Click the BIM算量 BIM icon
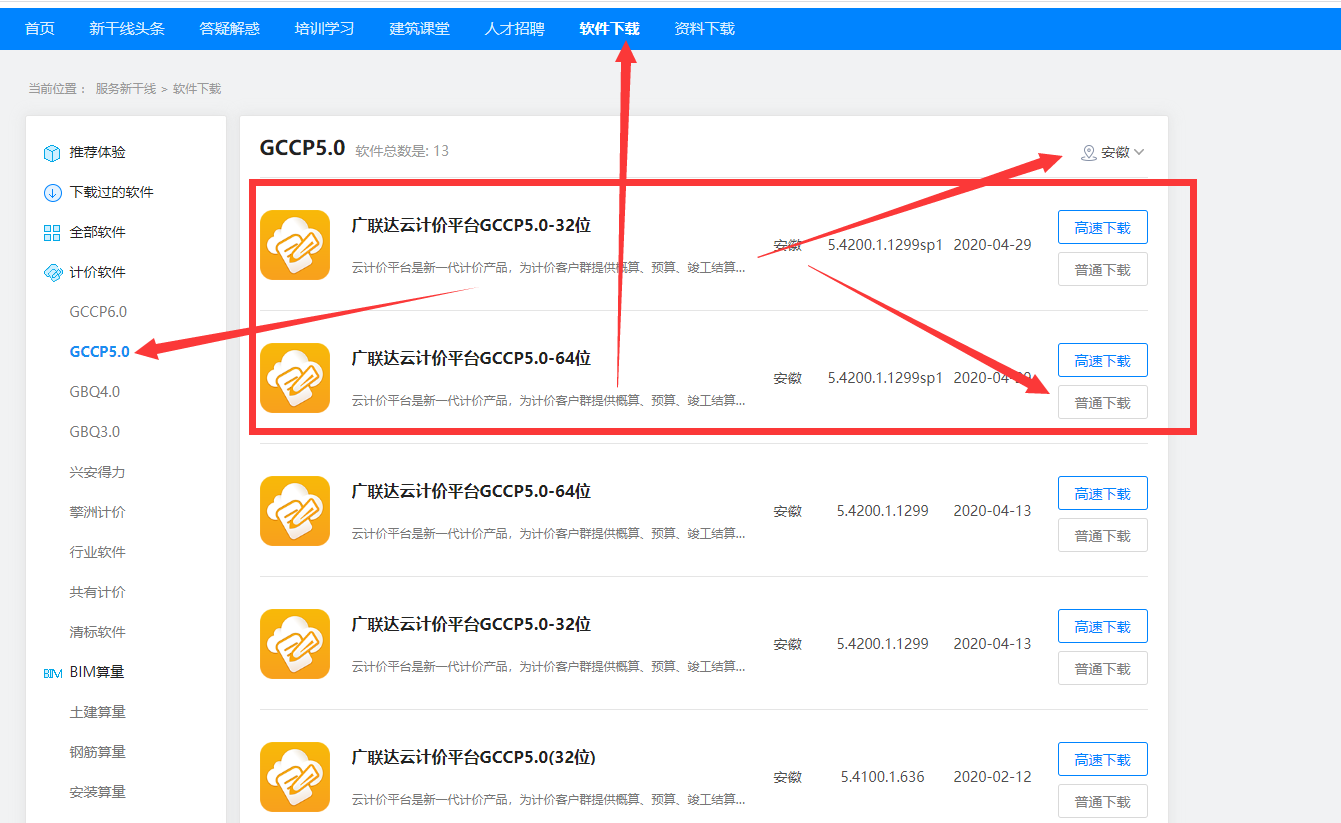1341x823 pixels. 52,673
